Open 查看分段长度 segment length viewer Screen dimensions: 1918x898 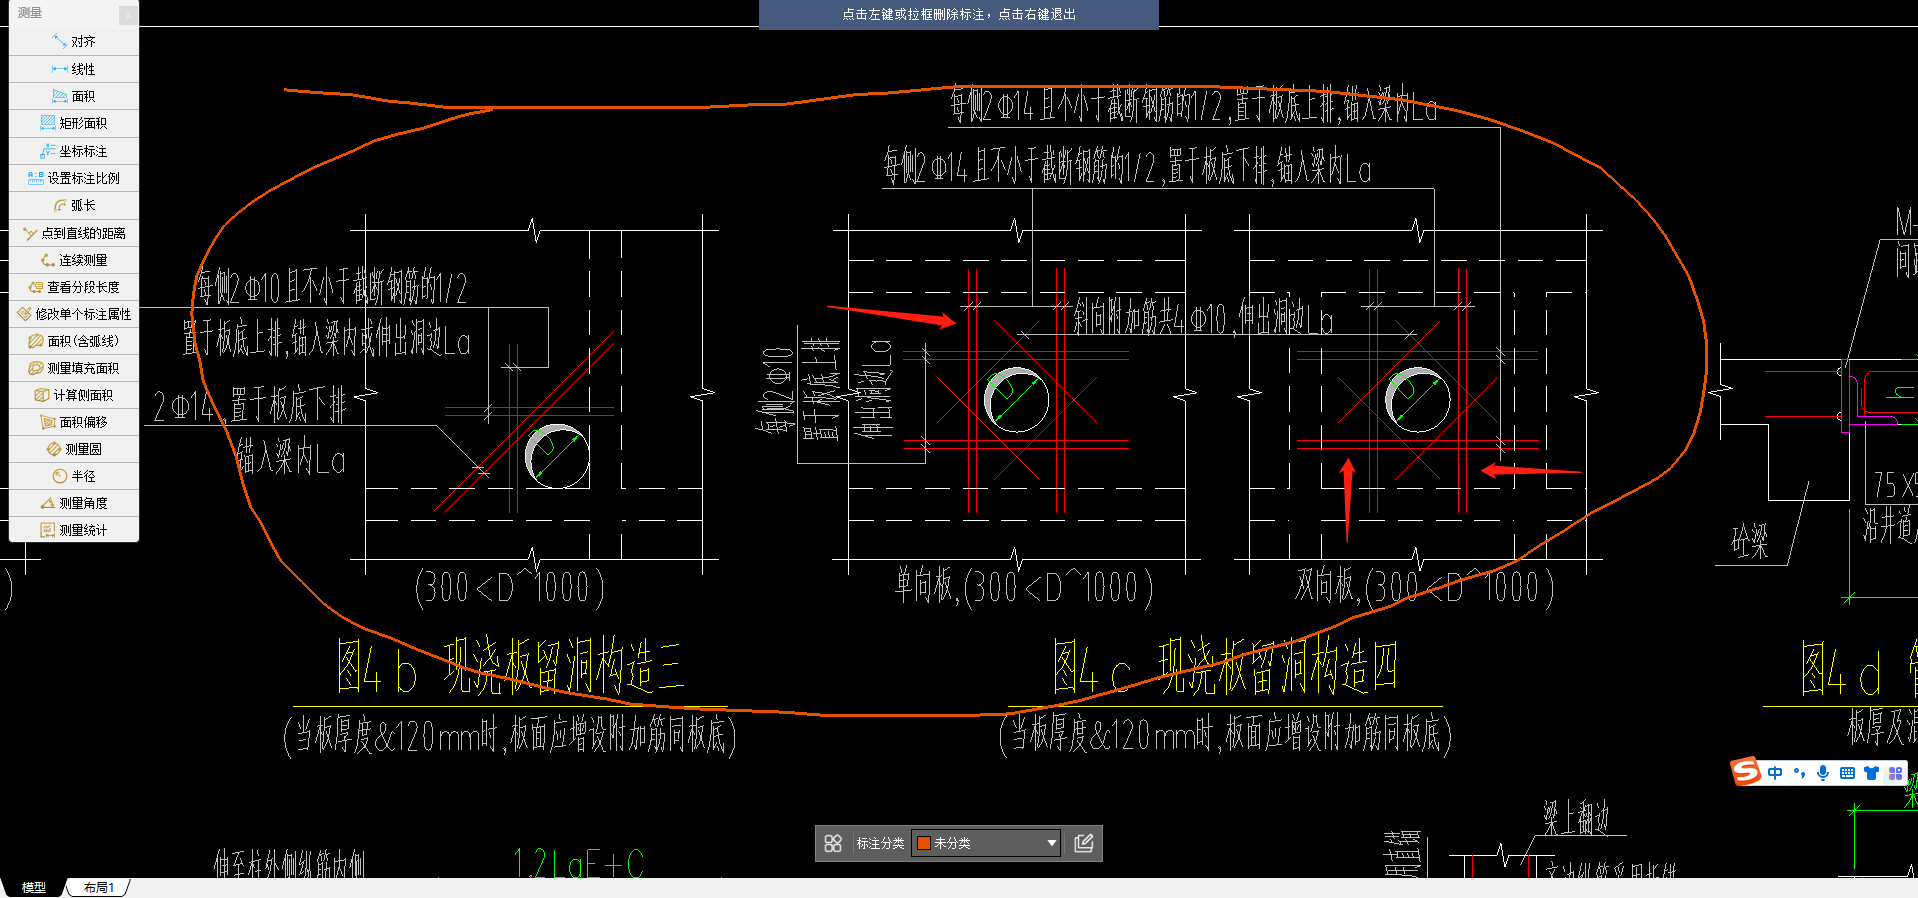coord(74,287)
